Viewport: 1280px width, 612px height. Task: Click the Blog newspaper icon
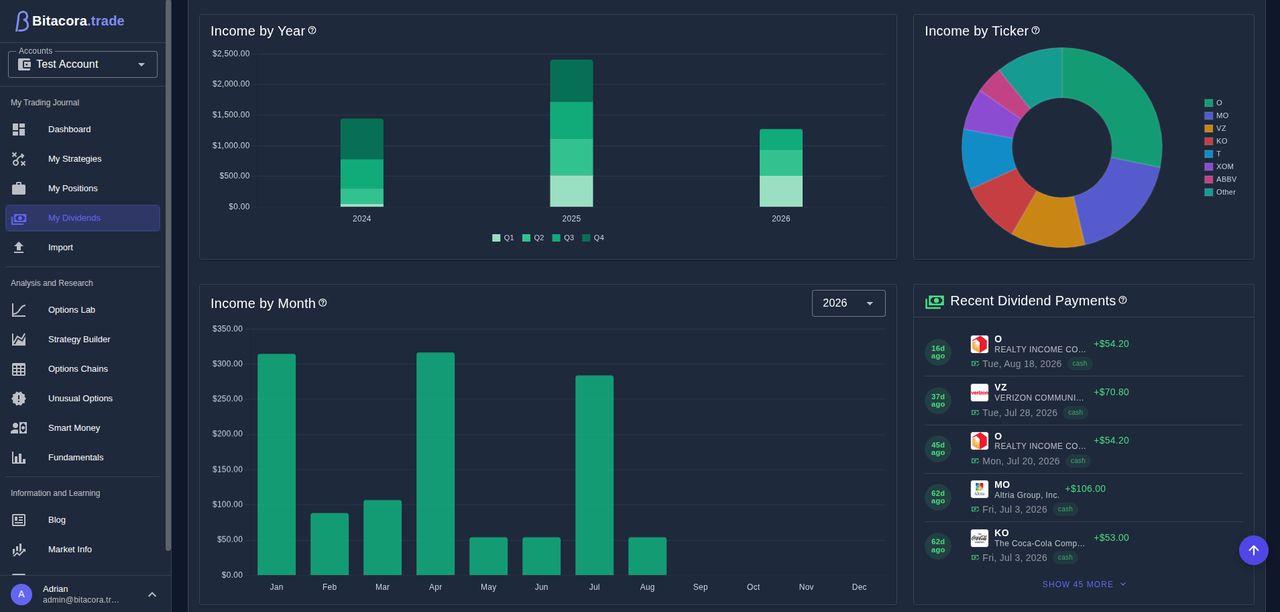pos(19,520)
